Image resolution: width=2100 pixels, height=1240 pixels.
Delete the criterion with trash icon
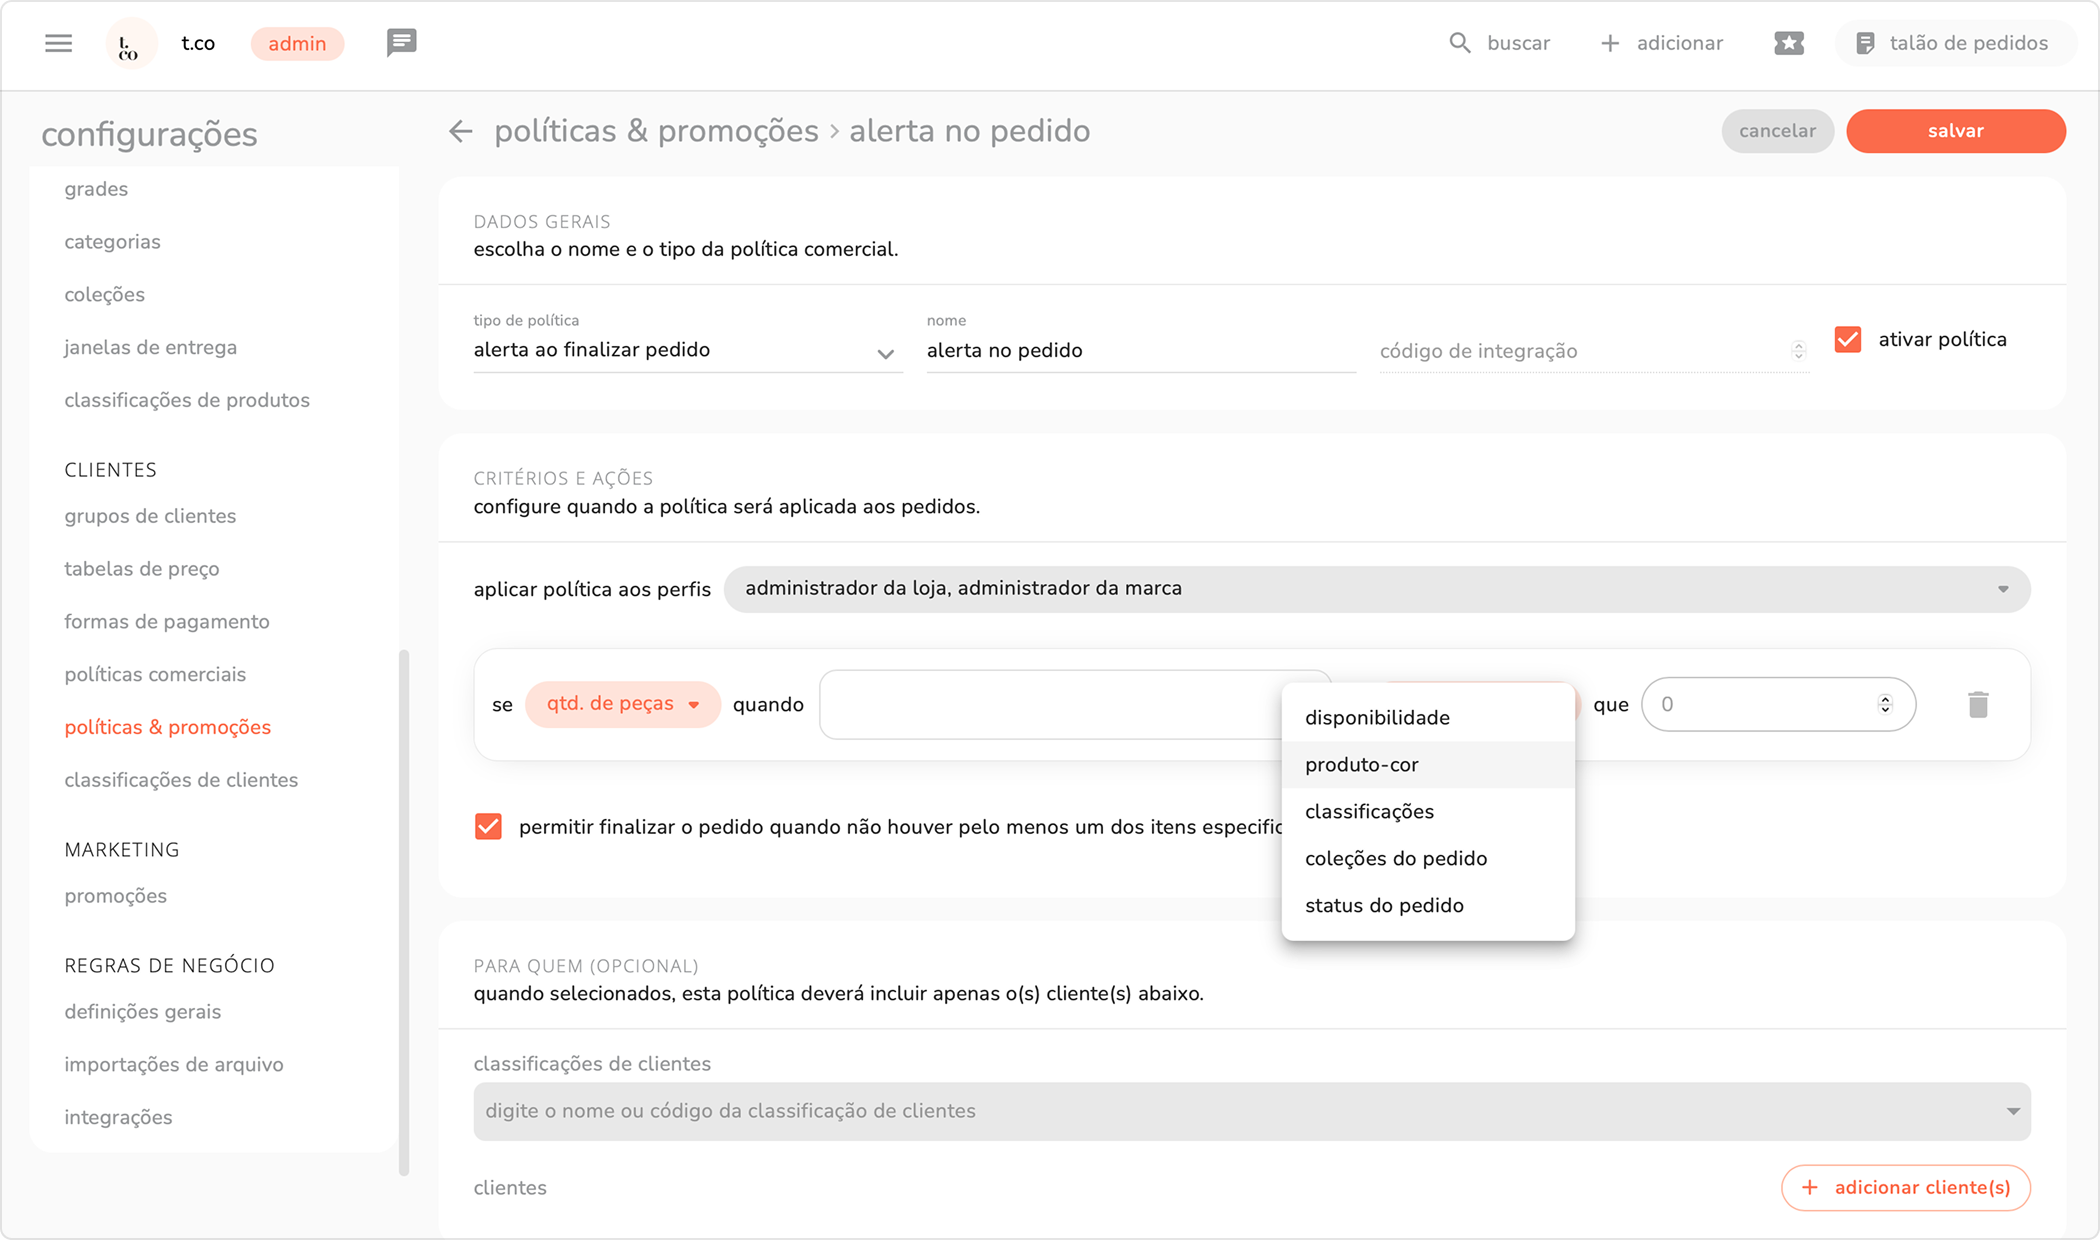[x=1977, y=704]
